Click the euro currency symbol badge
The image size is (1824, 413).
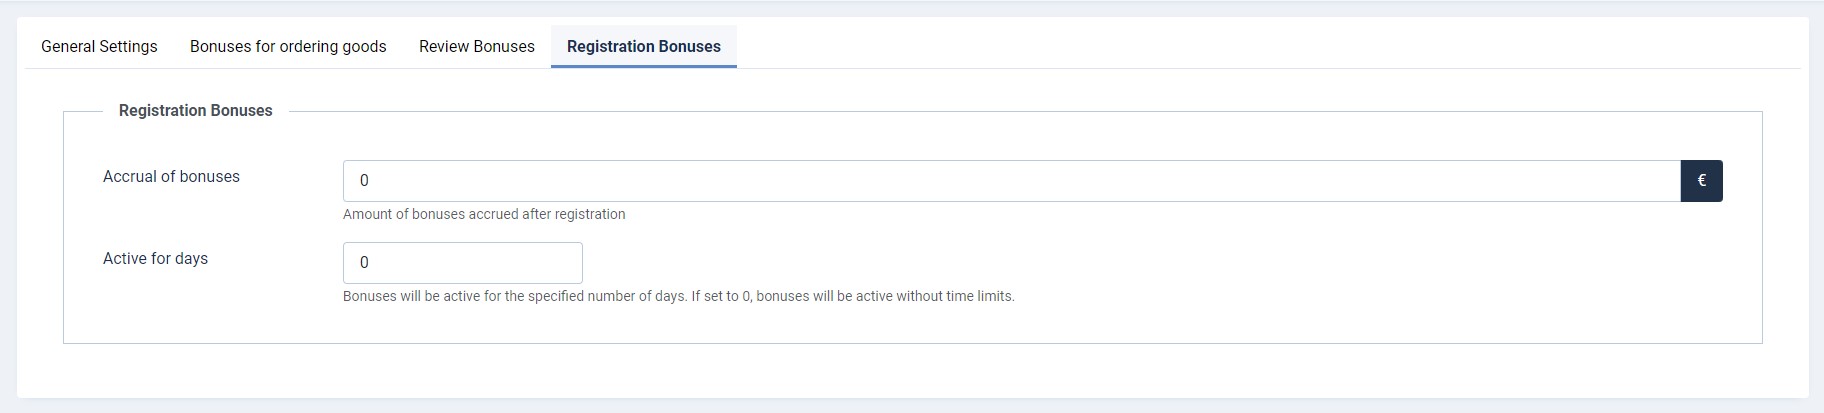[x=1701, y=181]
